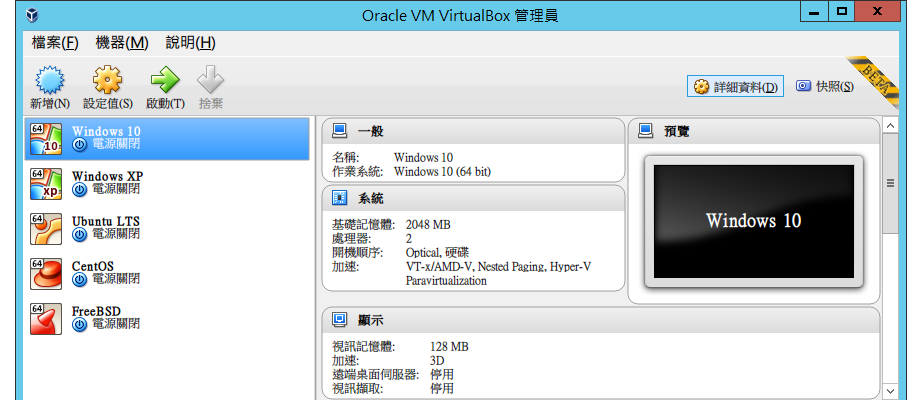Screen dimensions: 920x400
Task: Click the Windows XP OS icon in VM list
Action: [46, 184]
